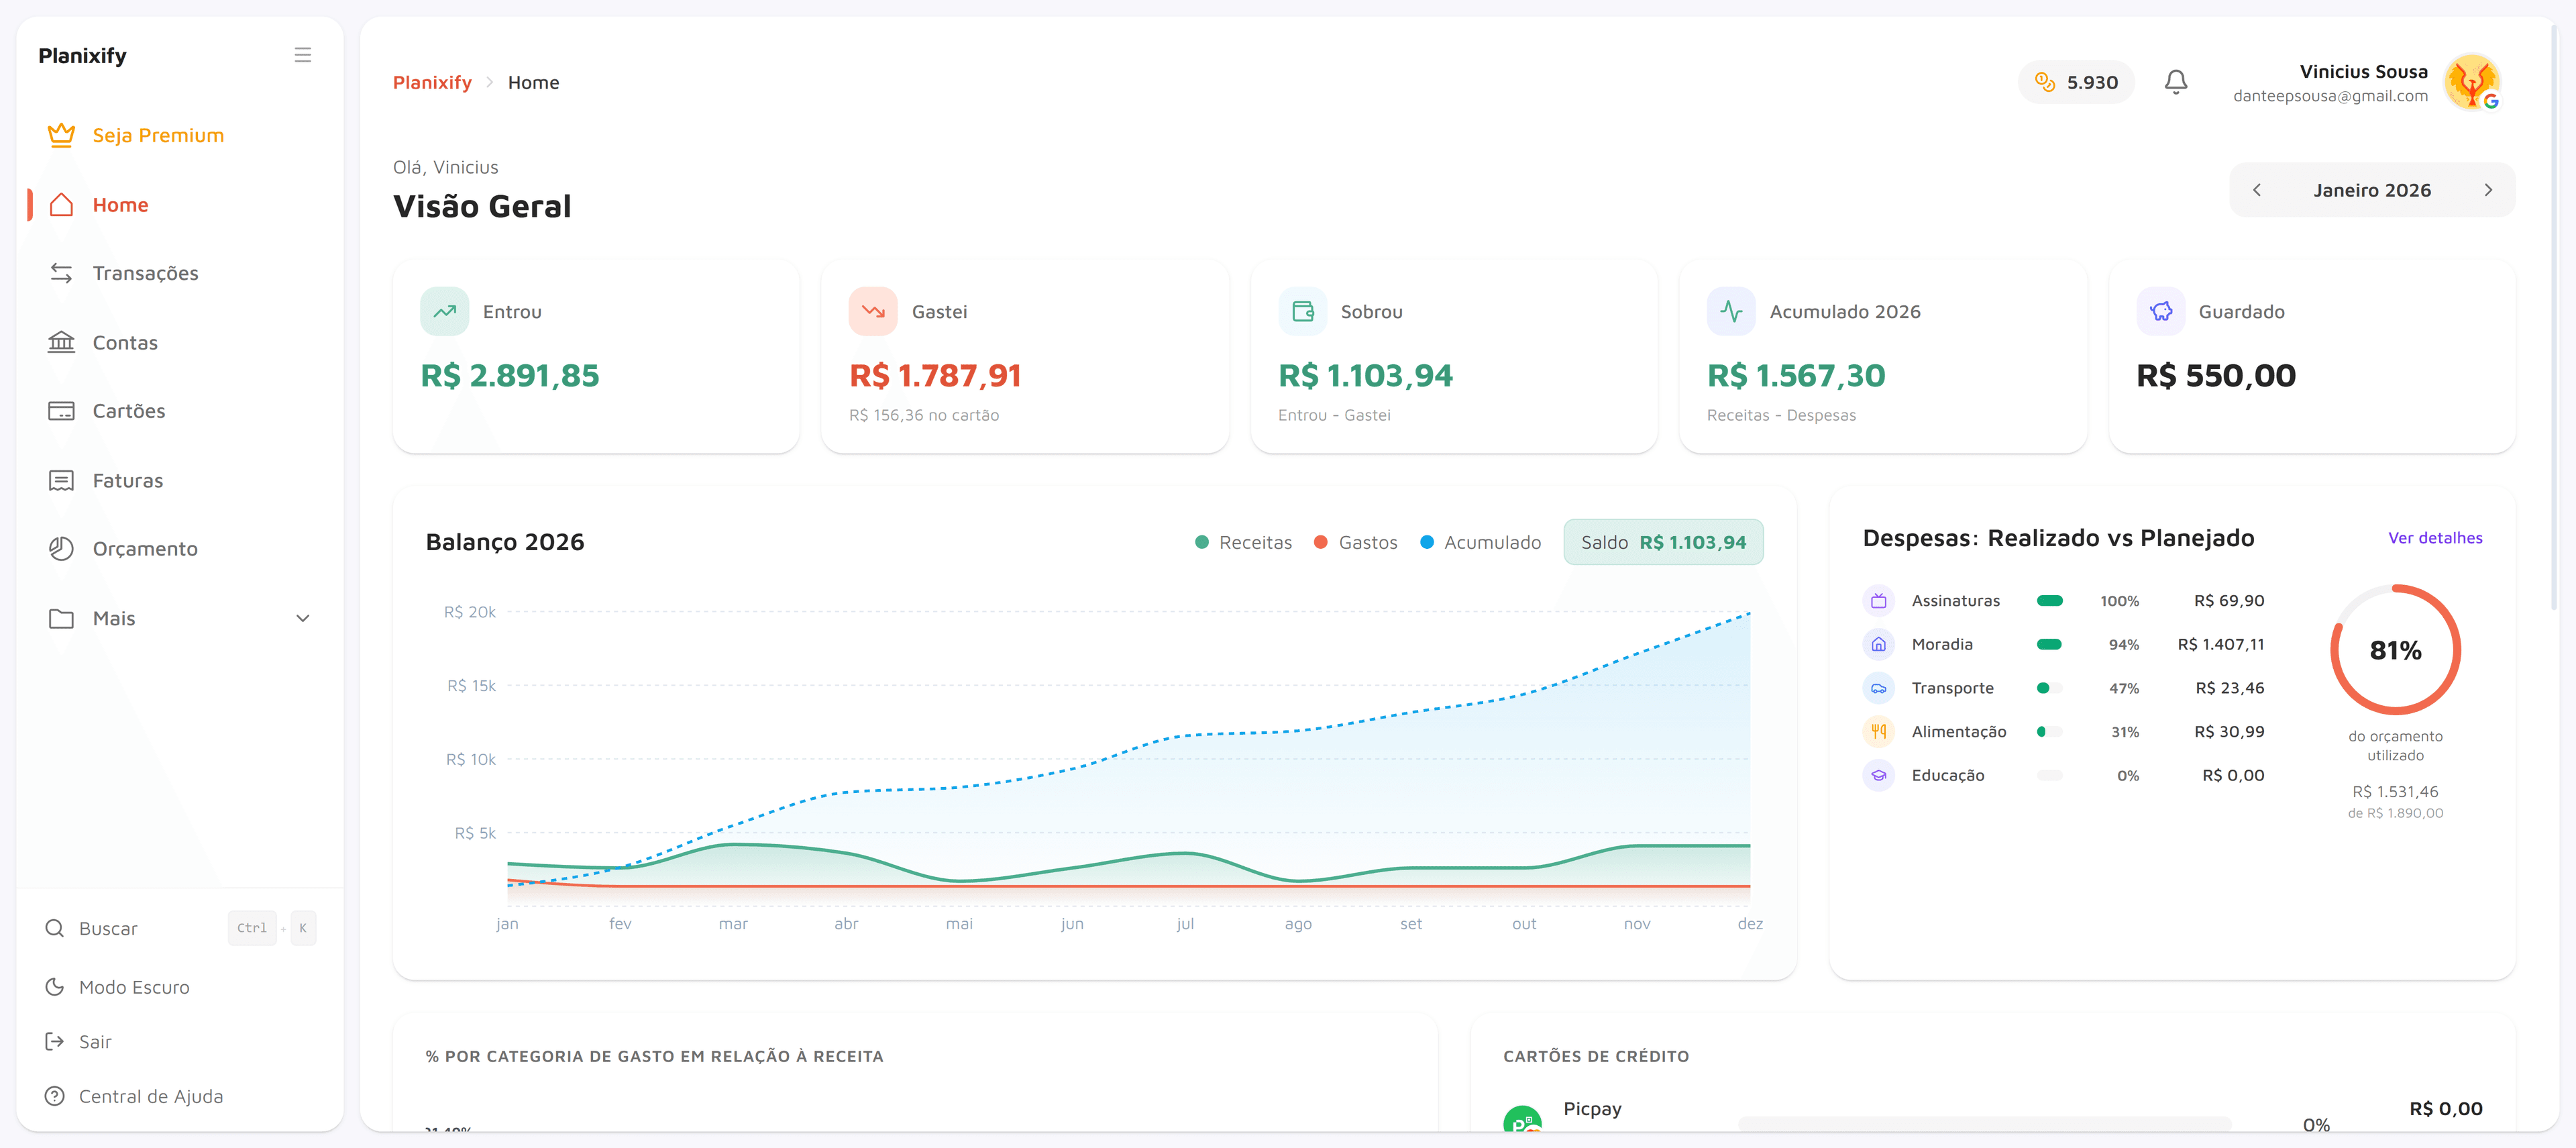Go to previous month with left chevron
This screenshot has width=2576, height=1148.
[2258, 189]
